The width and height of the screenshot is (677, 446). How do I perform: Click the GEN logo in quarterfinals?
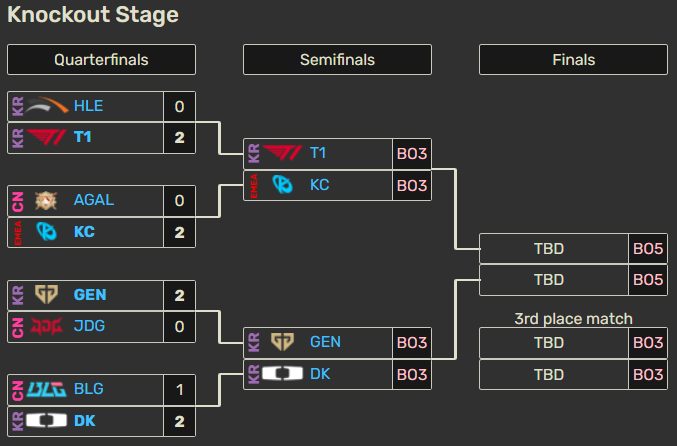coord(46,294)
